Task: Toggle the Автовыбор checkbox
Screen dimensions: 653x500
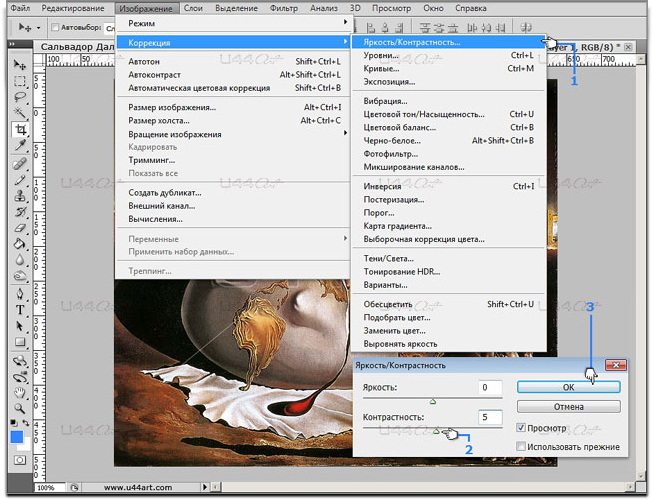Action: (x=55, y=27)
